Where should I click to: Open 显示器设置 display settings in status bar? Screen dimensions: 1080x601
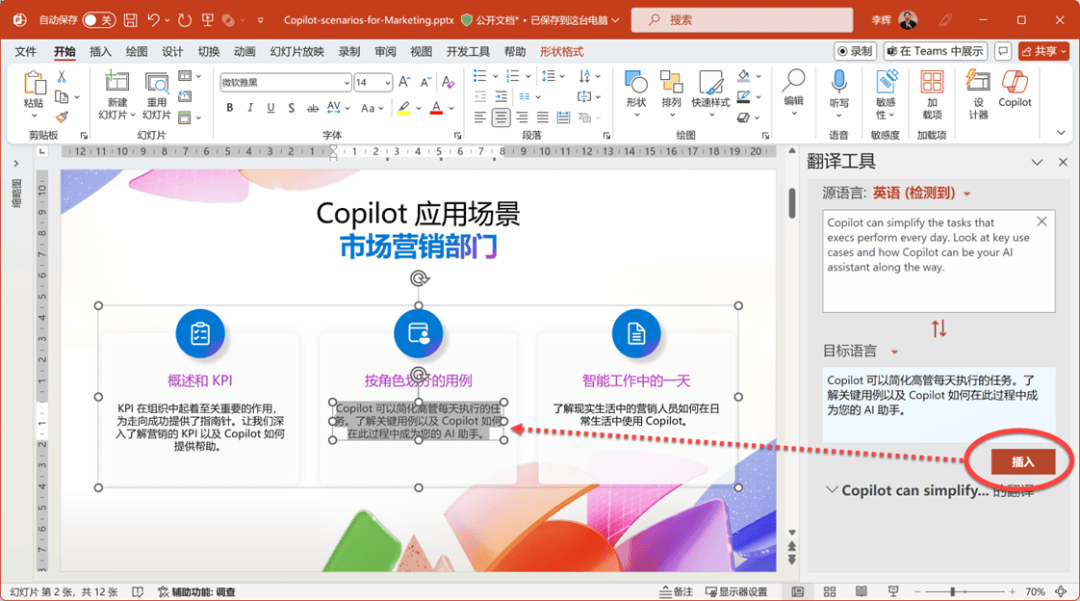(736, 591)
